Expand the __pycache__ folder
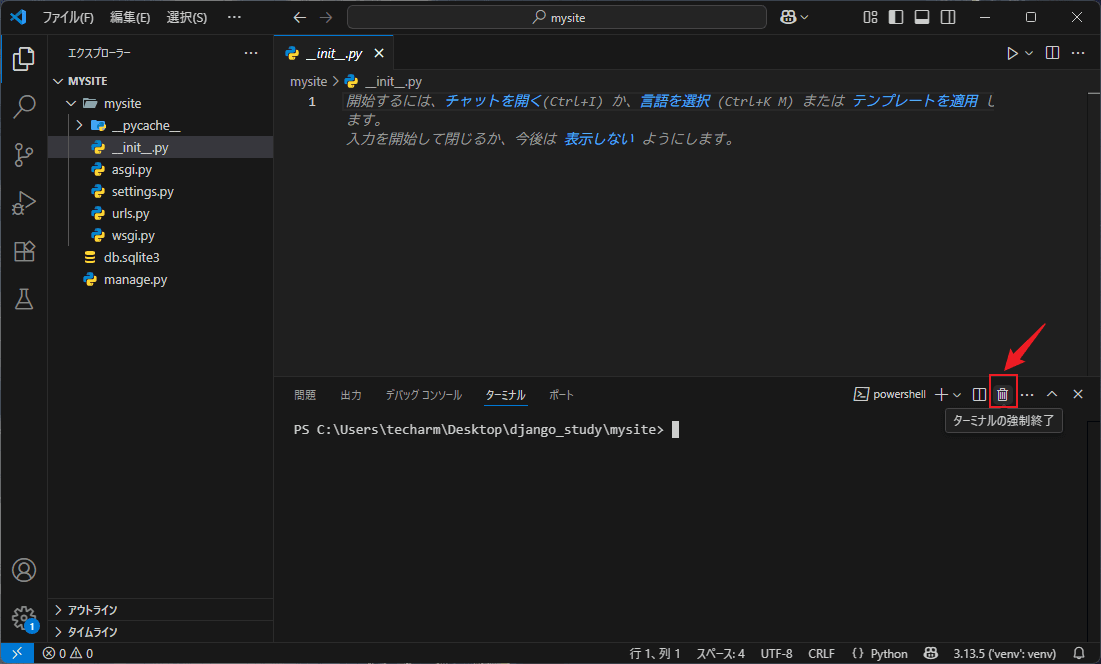 pyautogui.click(x=160, y=126)
